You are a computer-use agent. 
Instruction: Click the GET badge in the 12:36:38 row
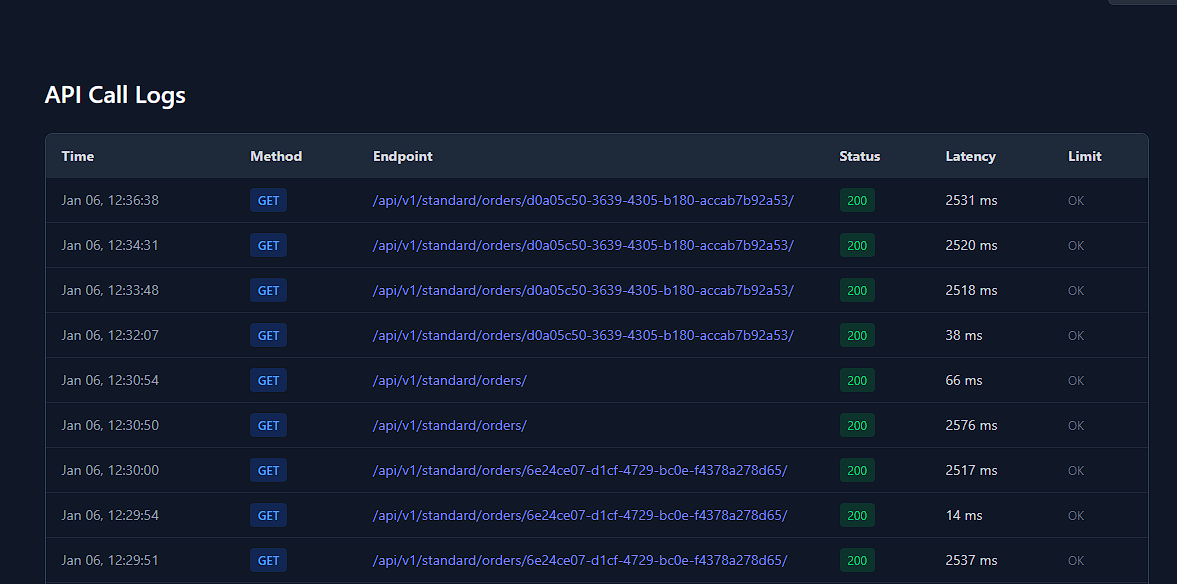(268, 200)
